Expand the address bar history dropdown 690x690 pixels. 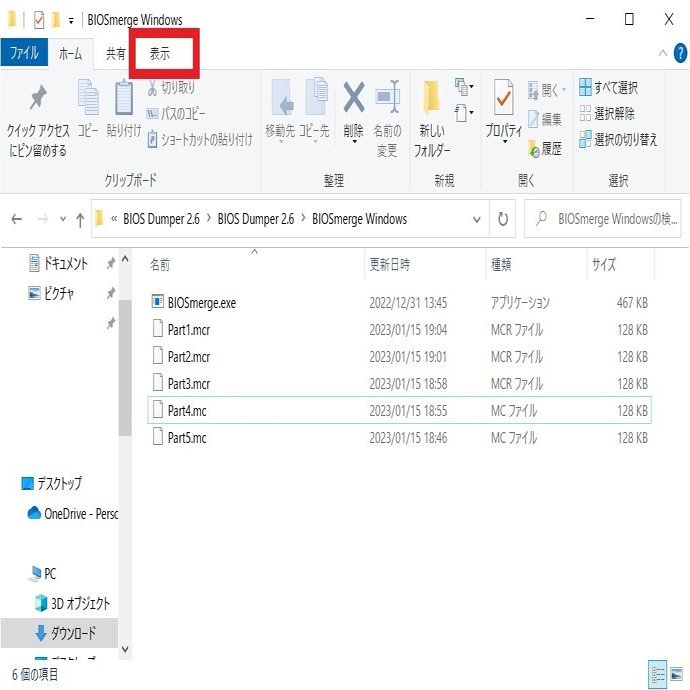point(476,219)
